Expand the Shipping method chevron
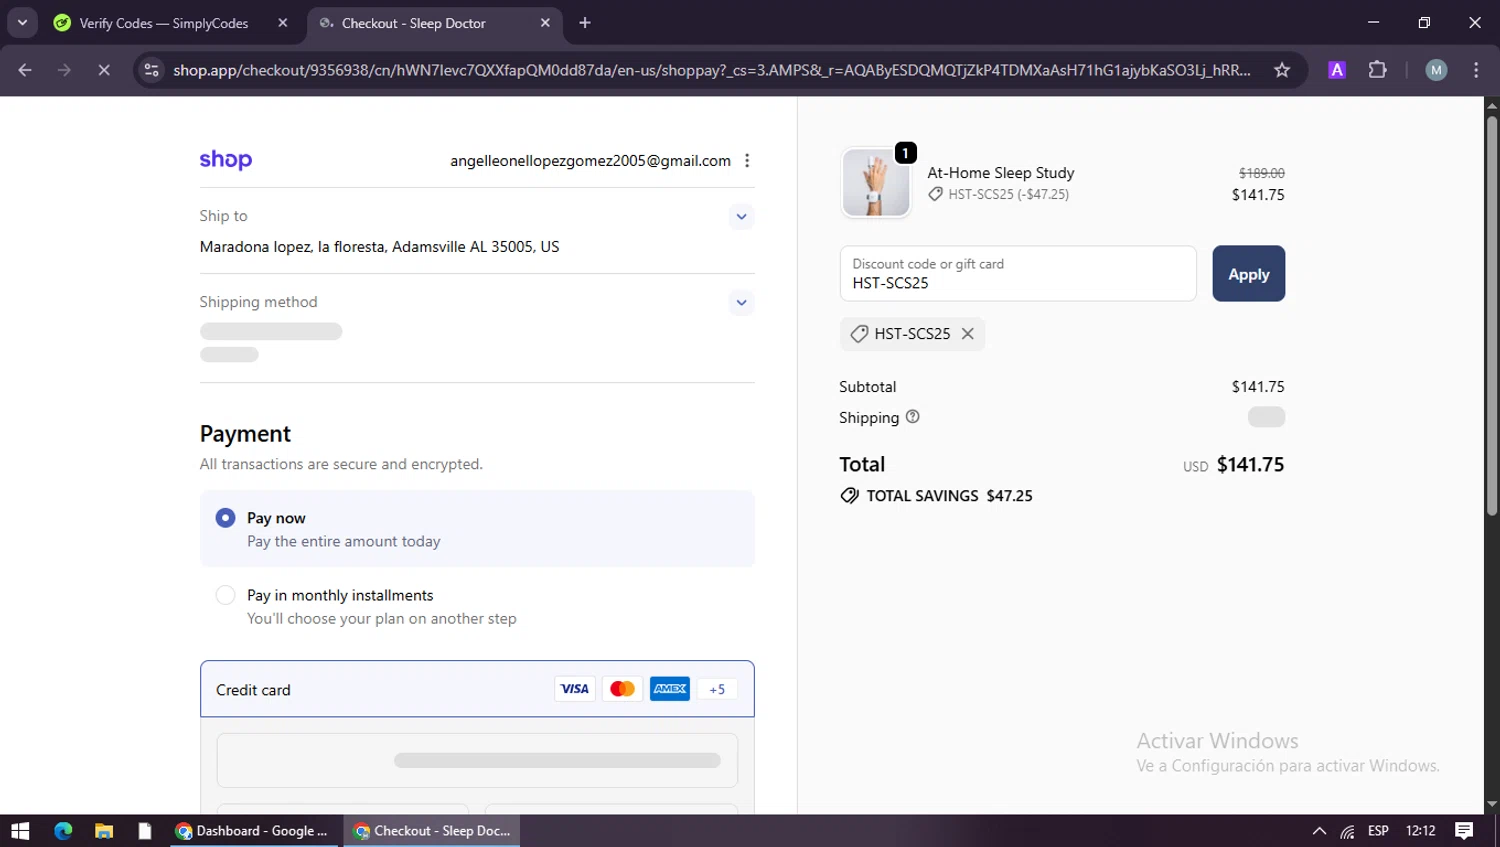The height and width of the screenshot is (847, 1500). point(741,302)
